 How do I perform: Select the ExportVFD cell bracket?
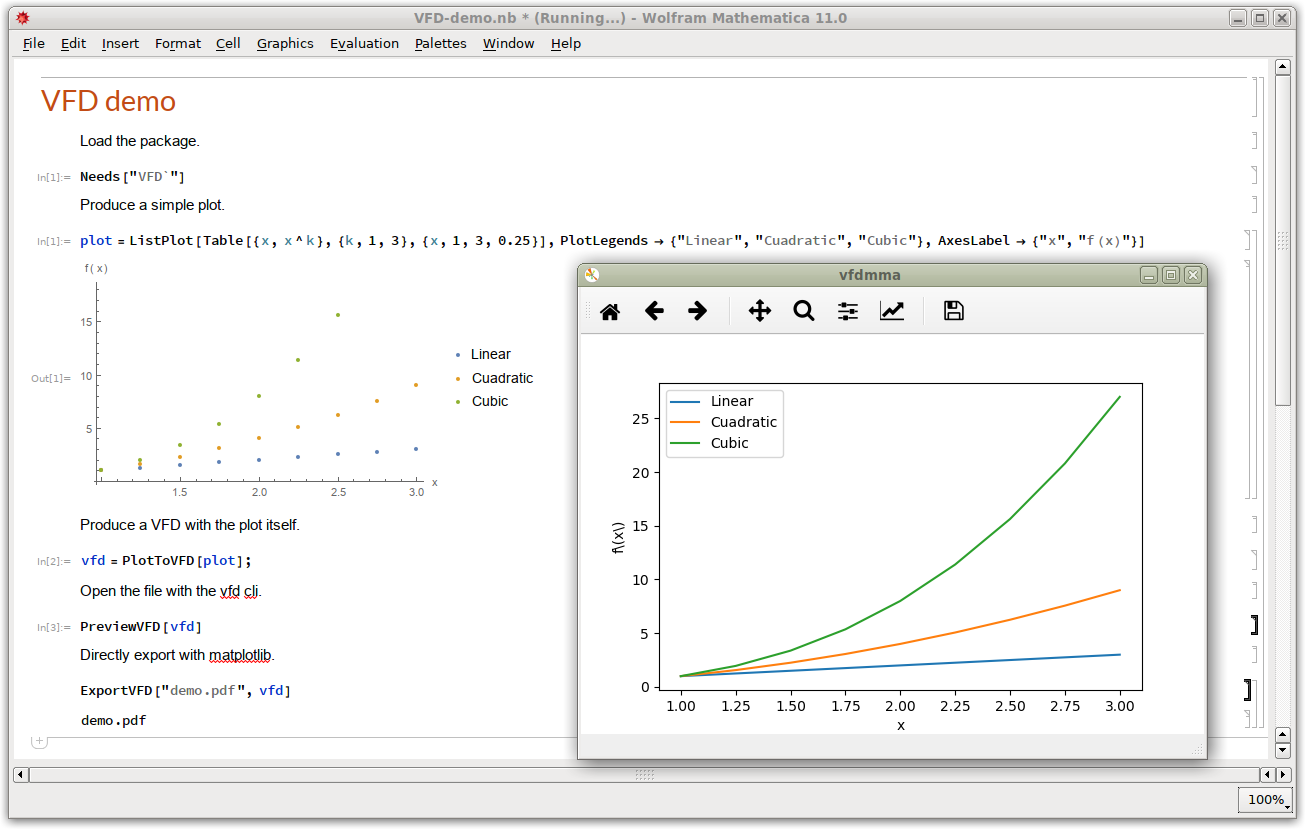click(1248, 690)
